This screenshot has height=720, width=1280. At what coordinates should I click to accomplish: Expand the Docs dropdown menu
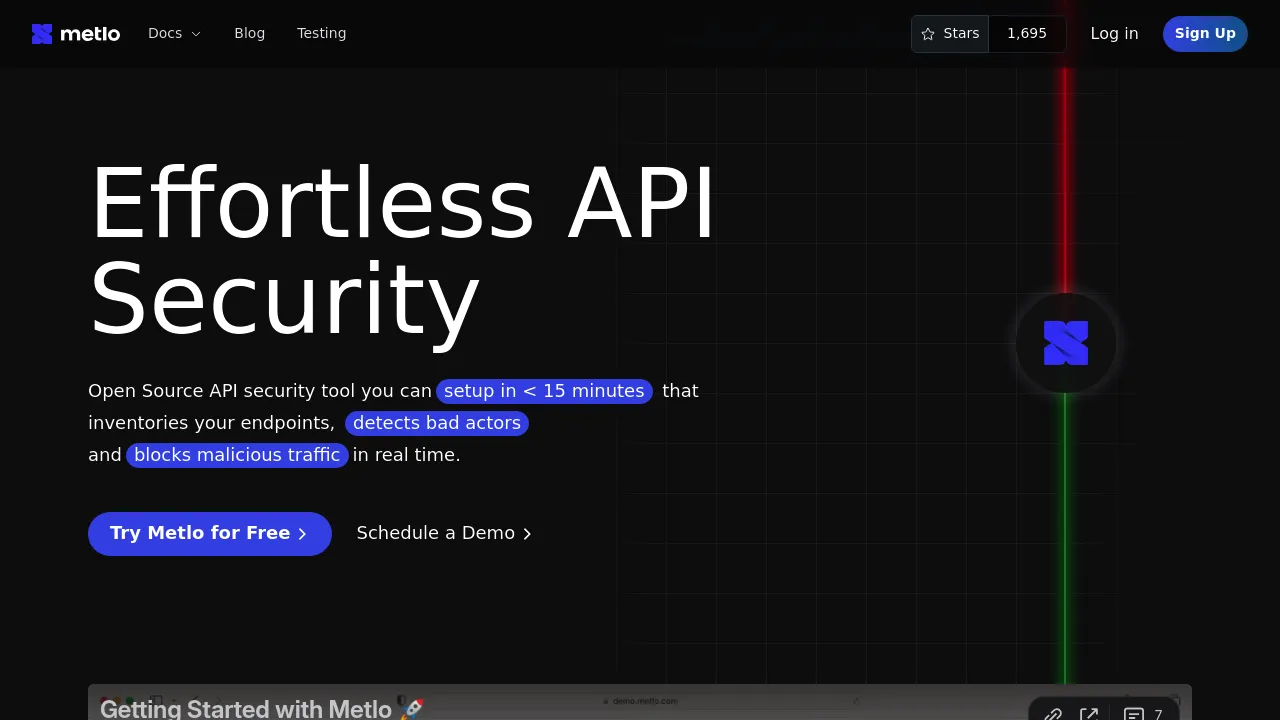[175, 33]
